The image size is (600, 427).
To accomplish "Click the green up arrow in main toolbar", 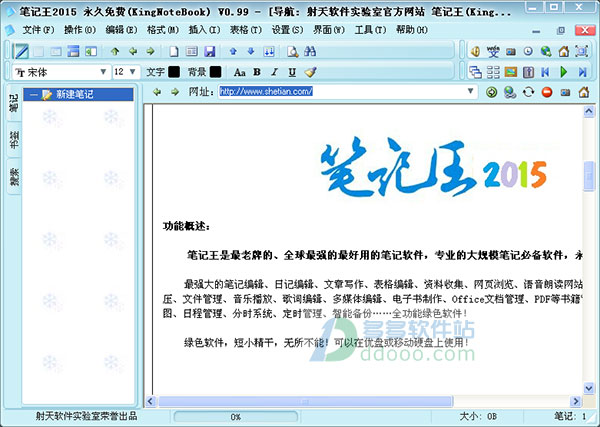I will click(x=115, y=51).
